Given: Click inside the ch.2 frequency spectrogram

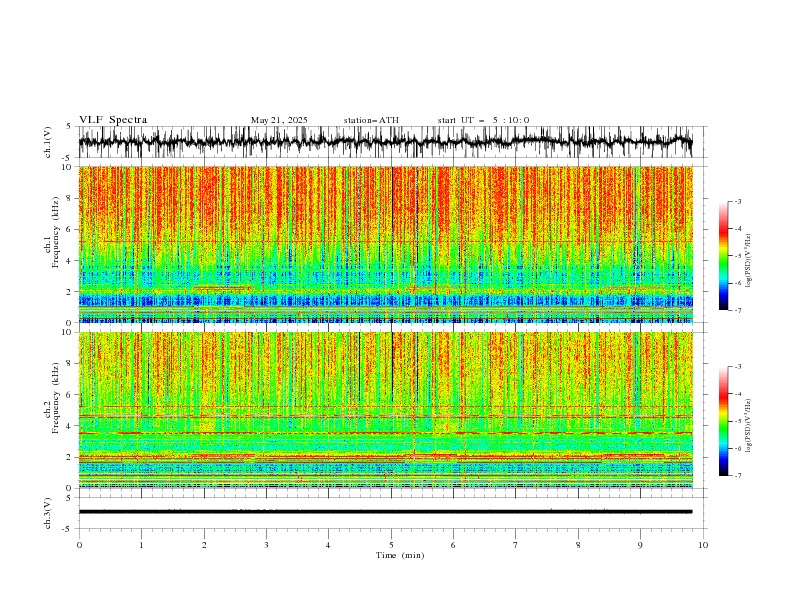Looking at the screenshot, I should point(386,410).
